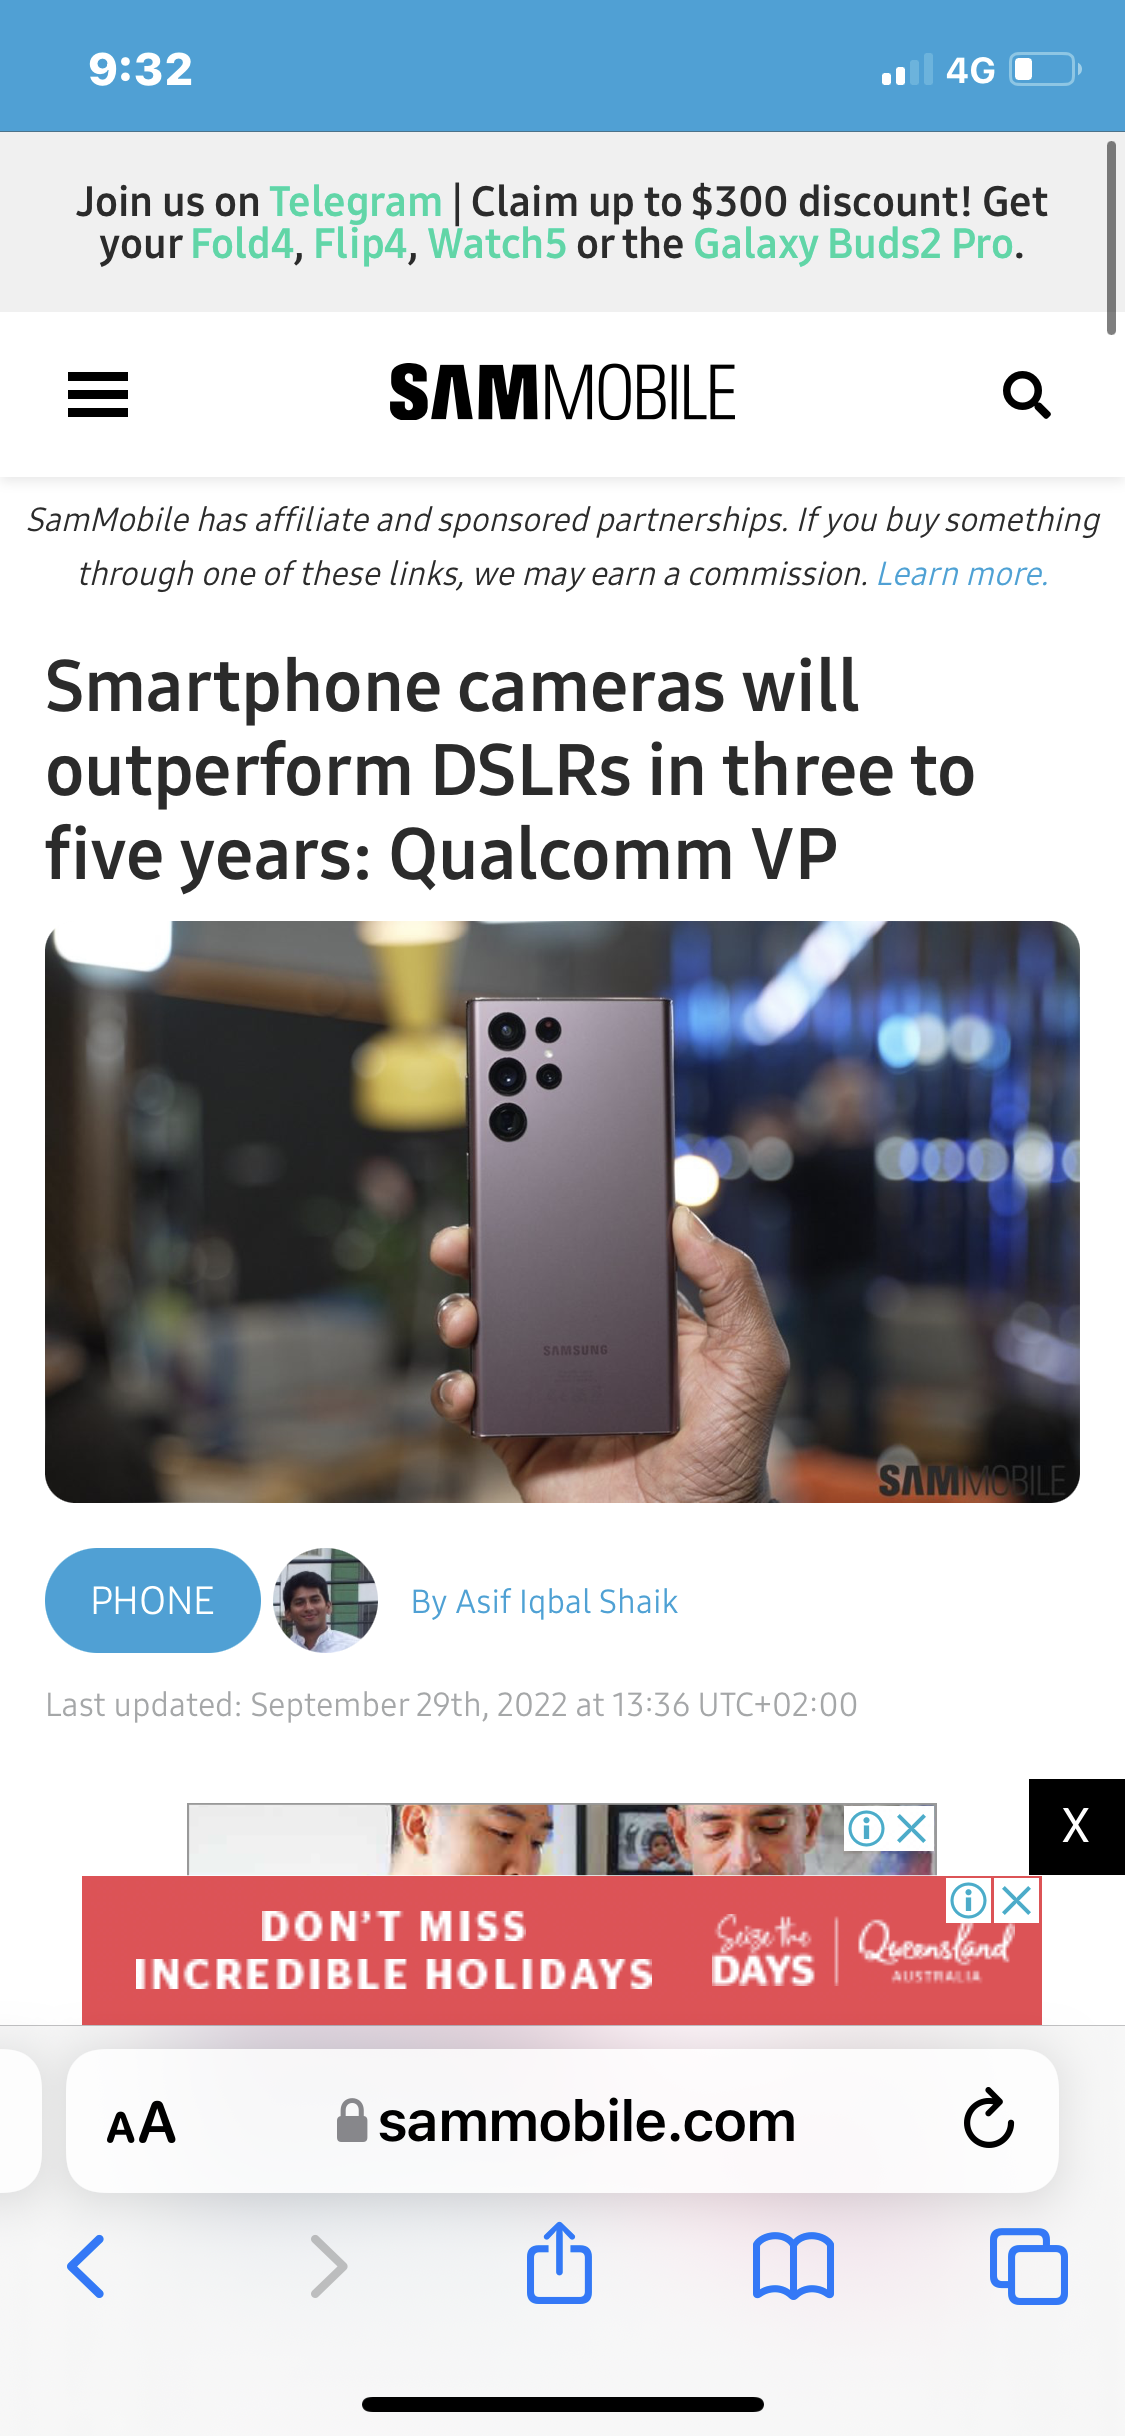
Task: Open Safari tabs overview icon
Action: [x=1028, y=2266]
